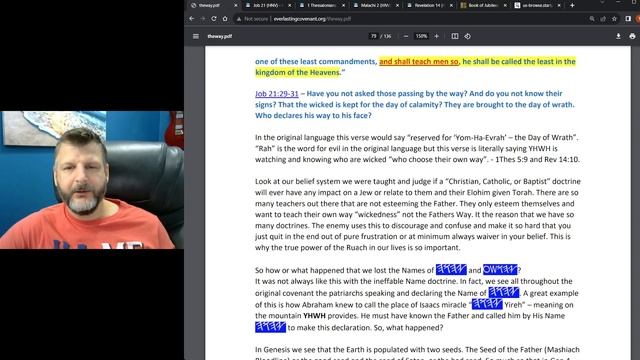Click the theway.pdf title in PDF toolbar
Screen dimensions: 640x360
pos(220,36)
